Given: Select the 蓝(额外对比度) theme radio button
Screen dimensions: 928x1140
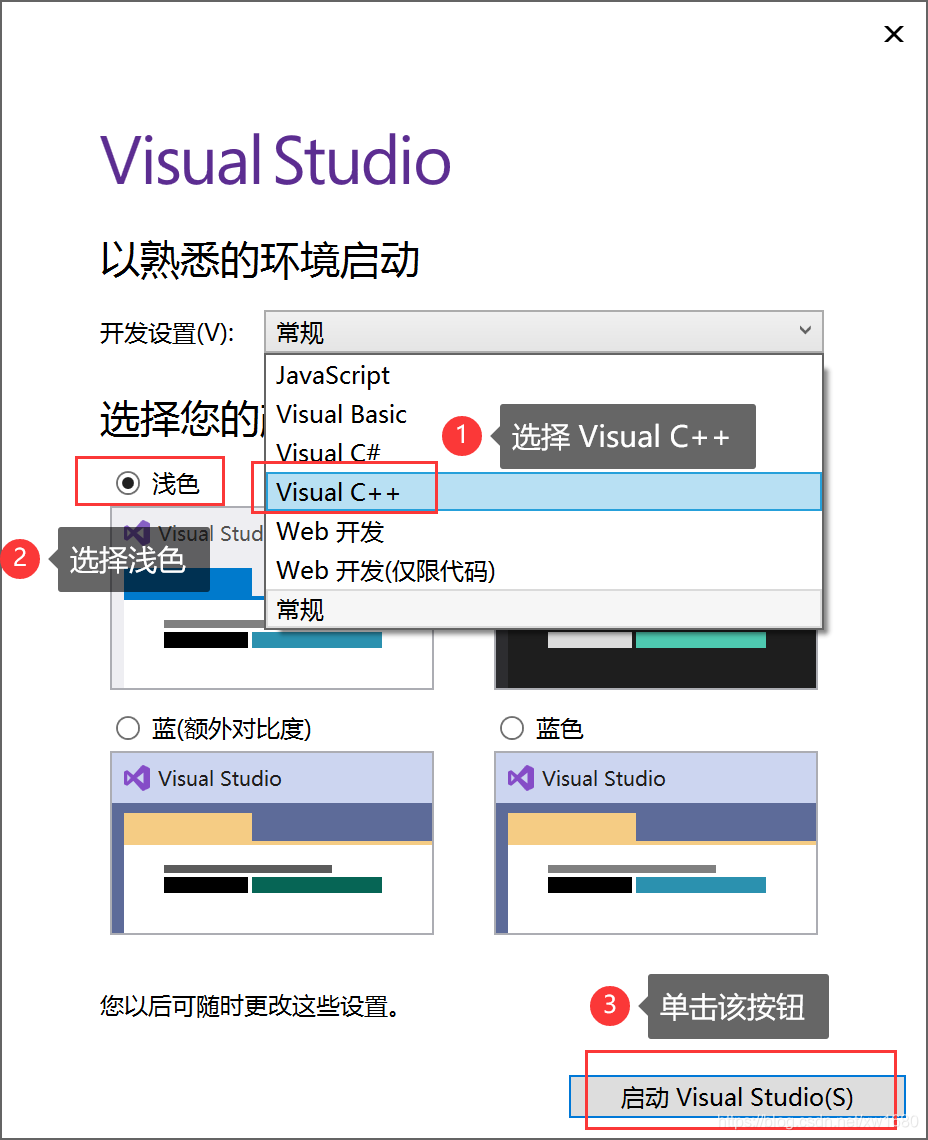Looking at the screenshot, I should [x=128, y=728].
